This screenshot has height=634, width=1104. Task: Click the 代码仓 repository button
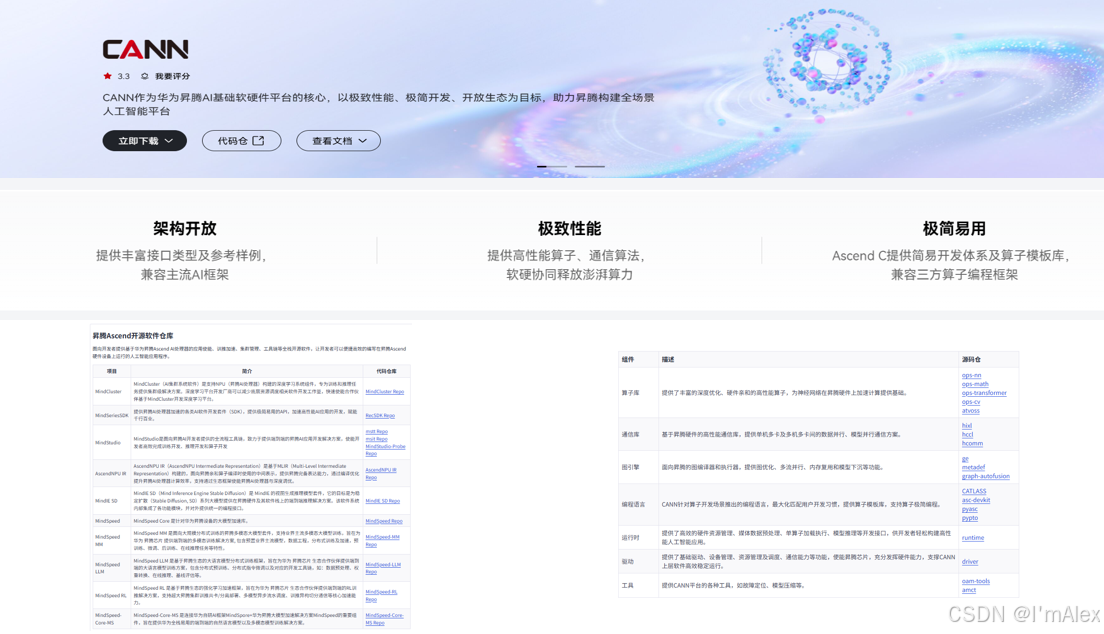tap(241, 140)
